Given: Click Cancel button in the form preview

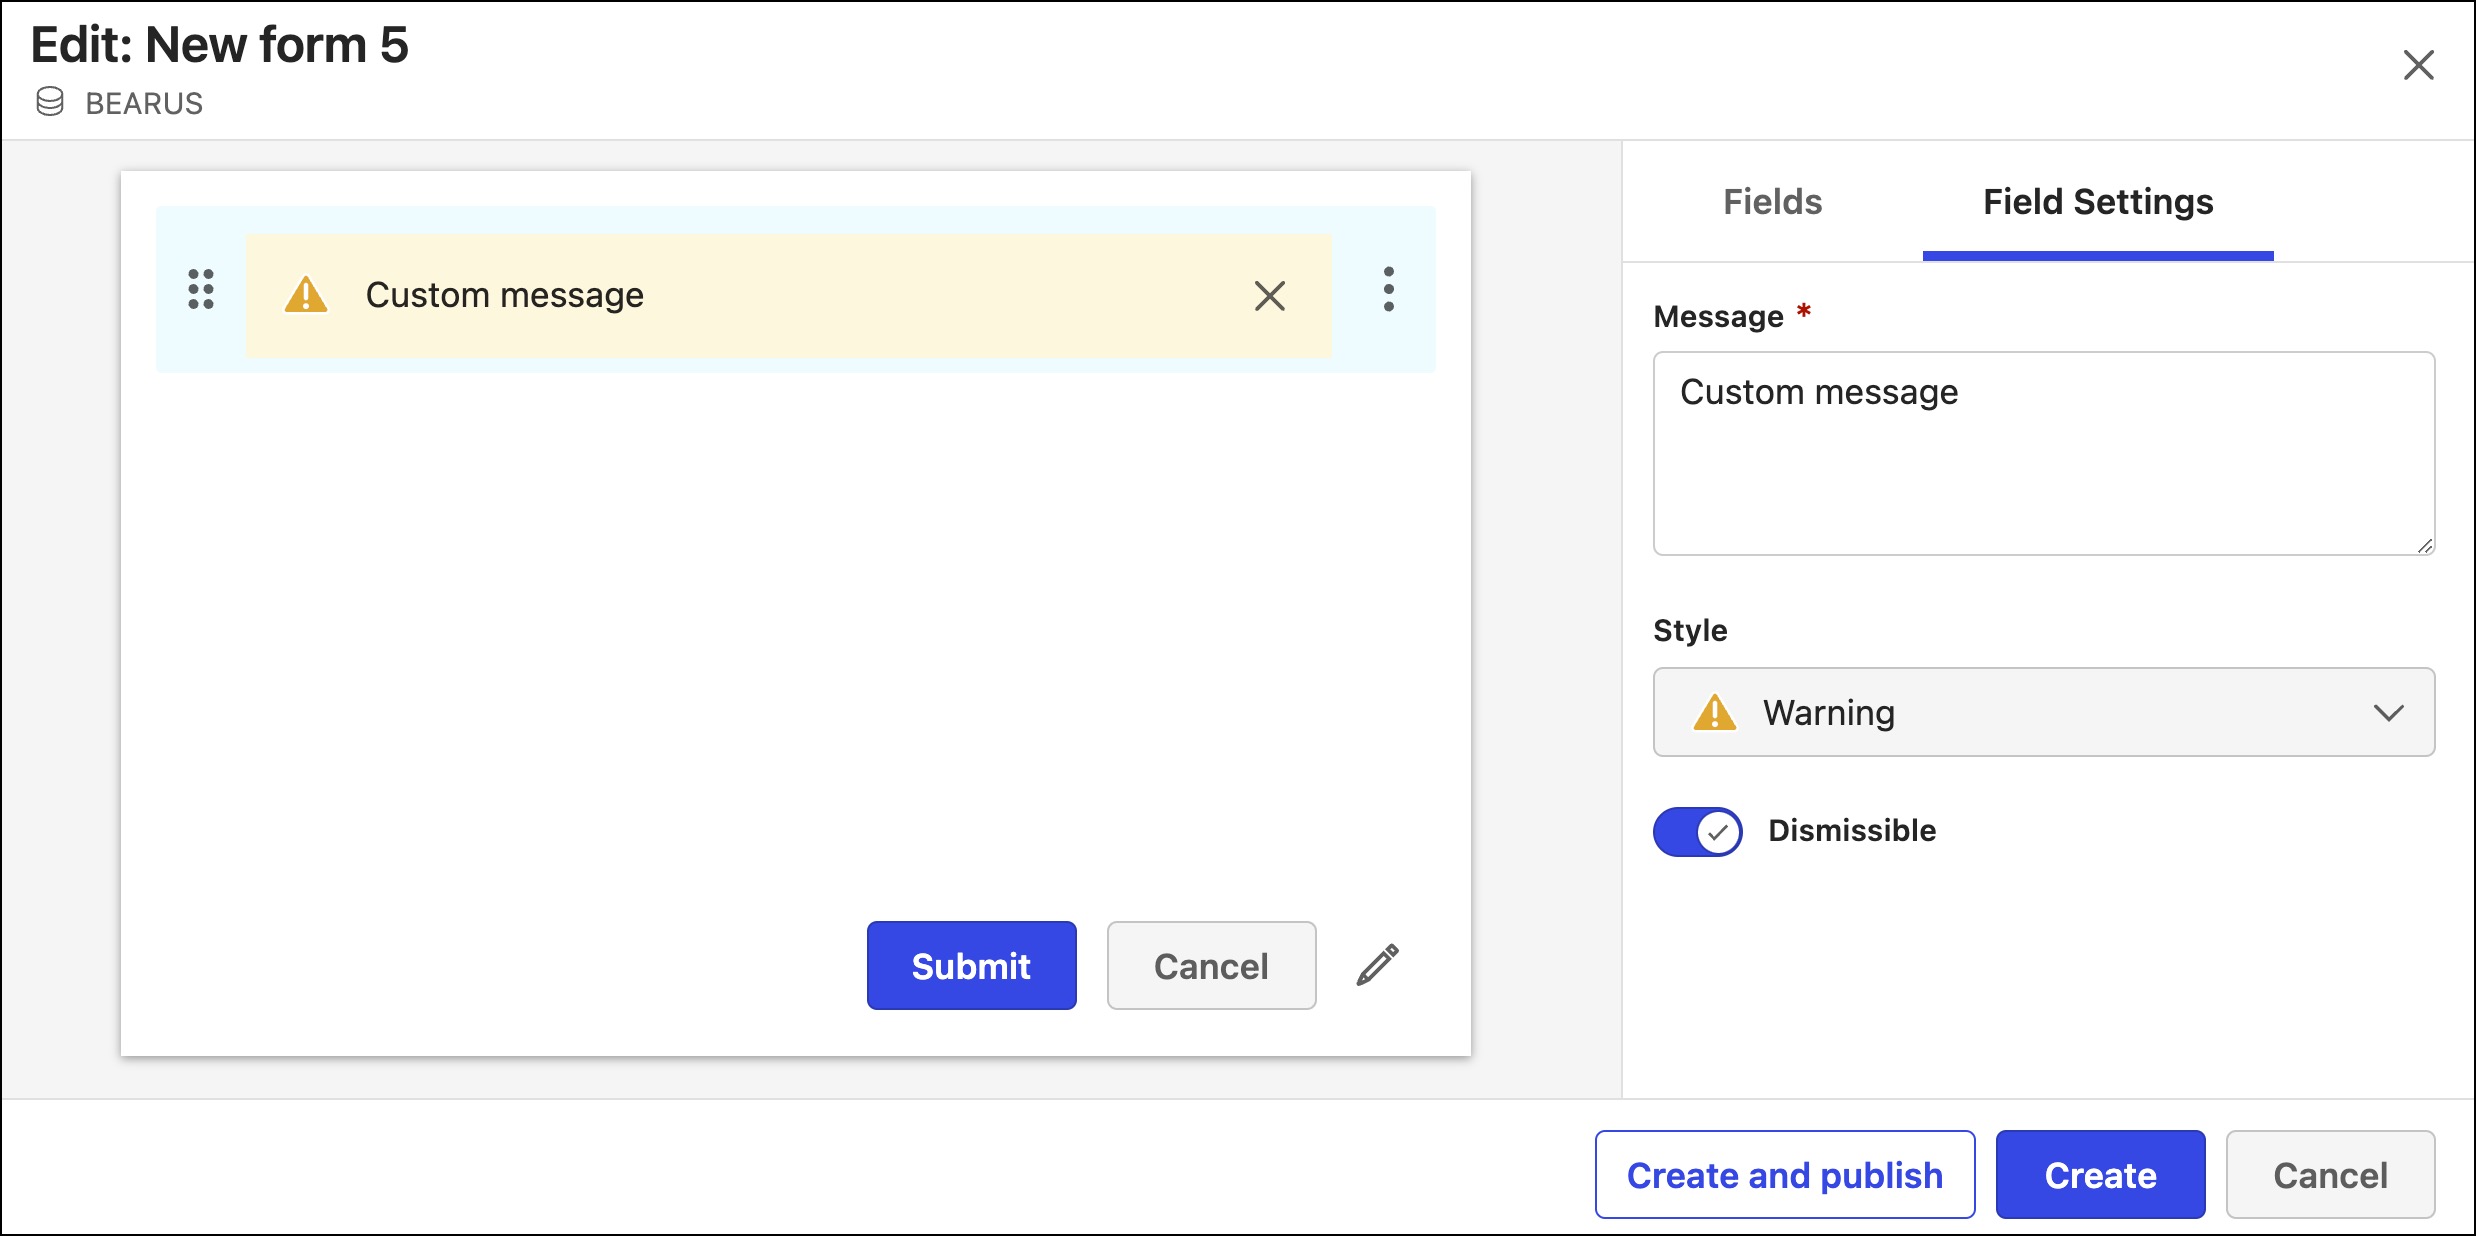Looking at the screenshot, I should [x=1211, y=965].
